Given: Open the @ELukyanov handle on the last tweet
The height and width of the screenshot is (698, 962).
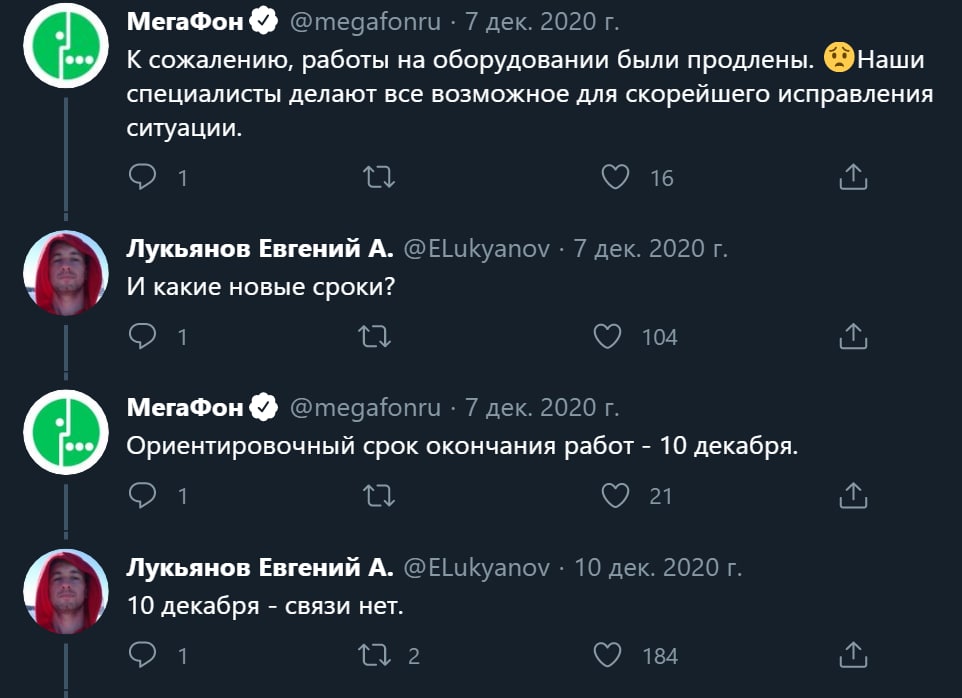Looking at the screenshot, I should click(476, 567).
